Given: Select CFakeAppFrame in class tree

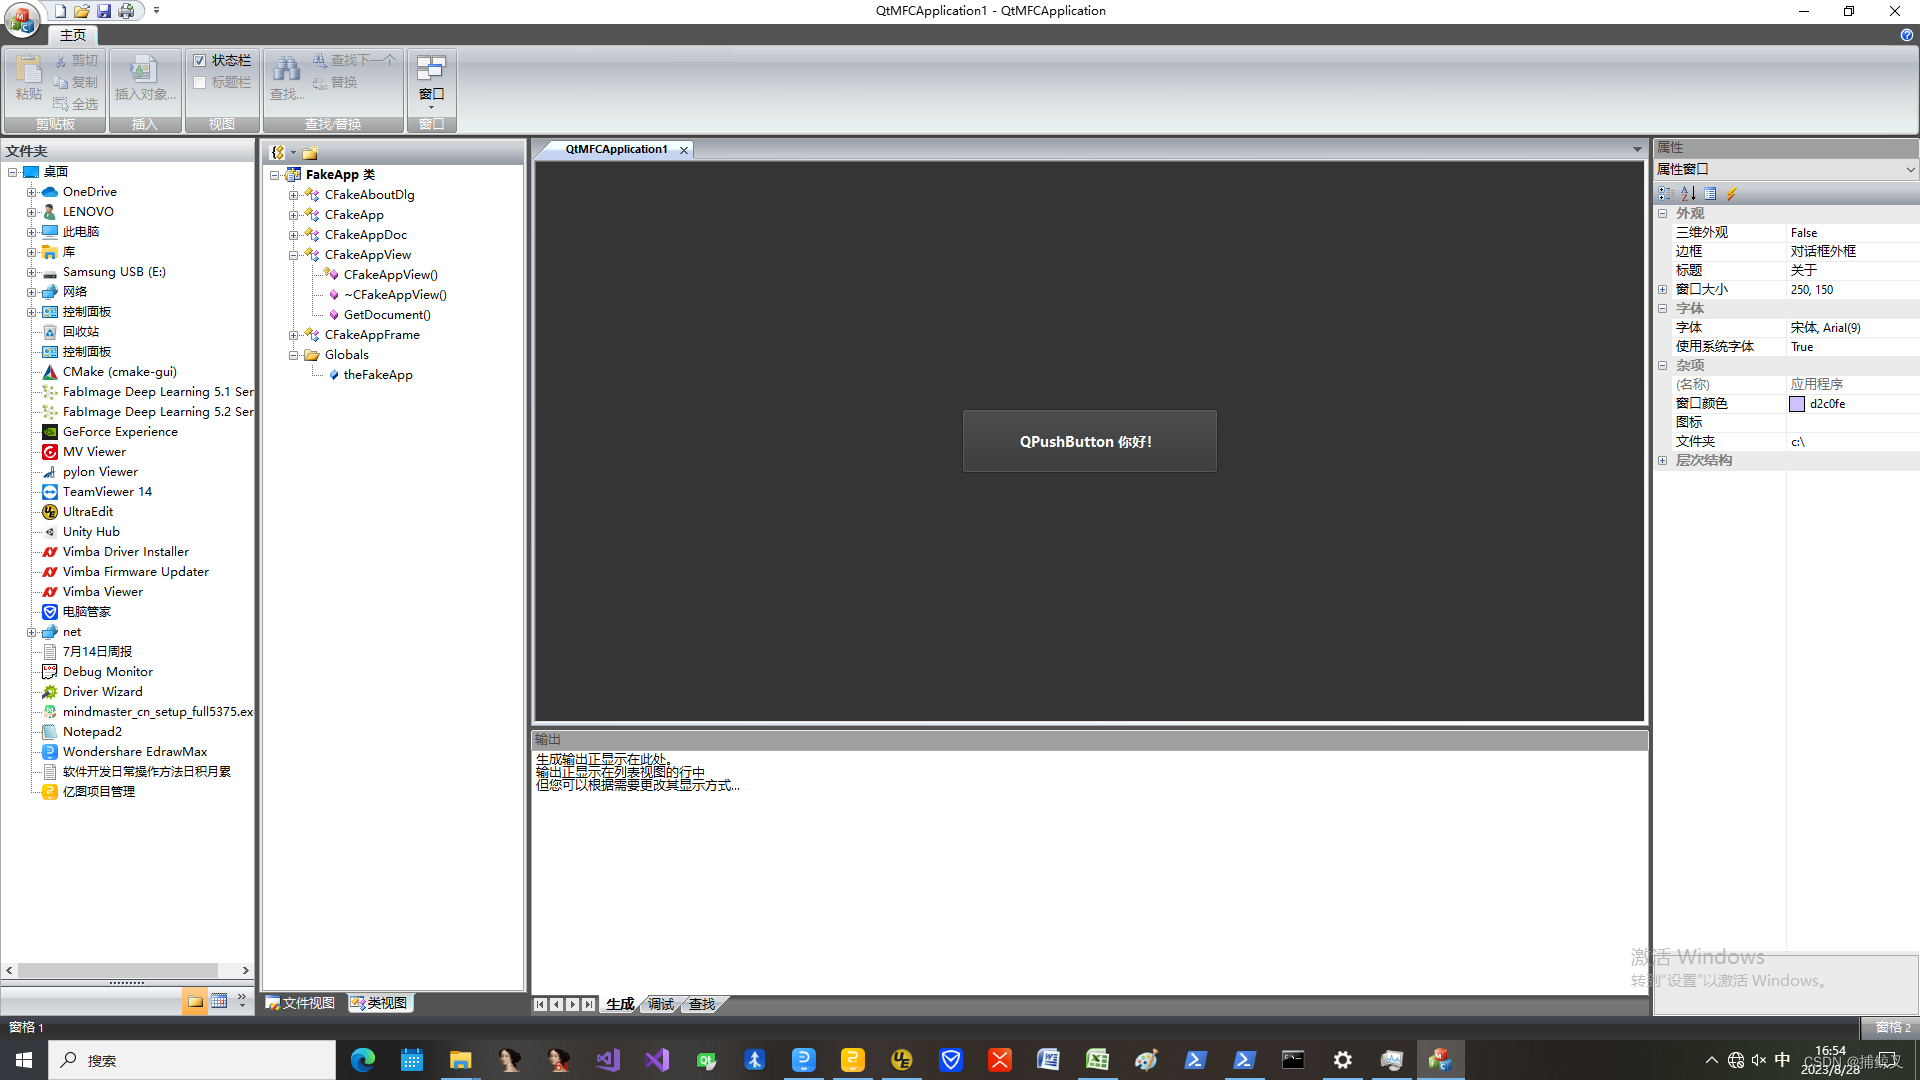Looking at the screenshot, I should [372, 334].
